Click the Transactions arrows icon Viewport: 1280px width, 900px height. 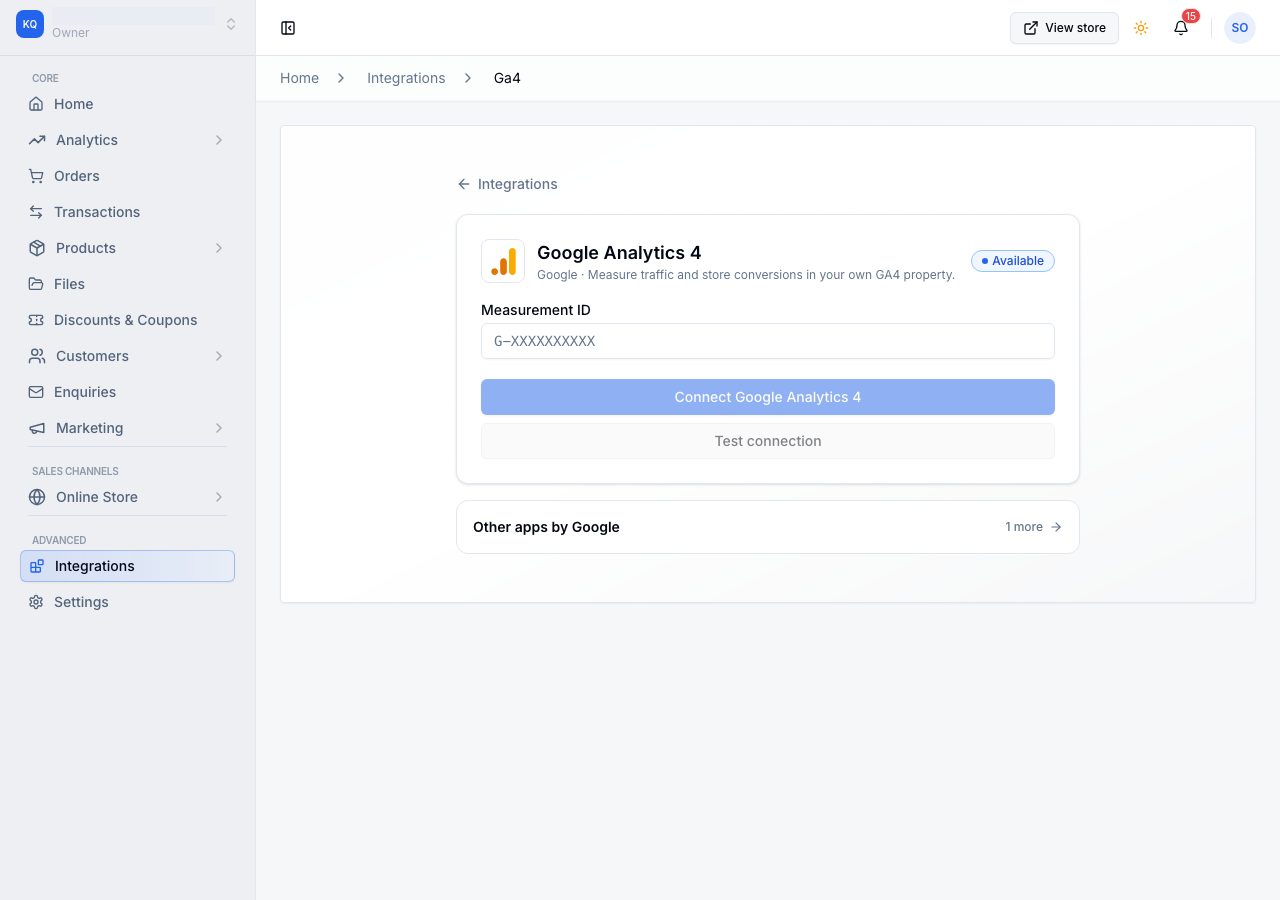(x=36, y=212)
